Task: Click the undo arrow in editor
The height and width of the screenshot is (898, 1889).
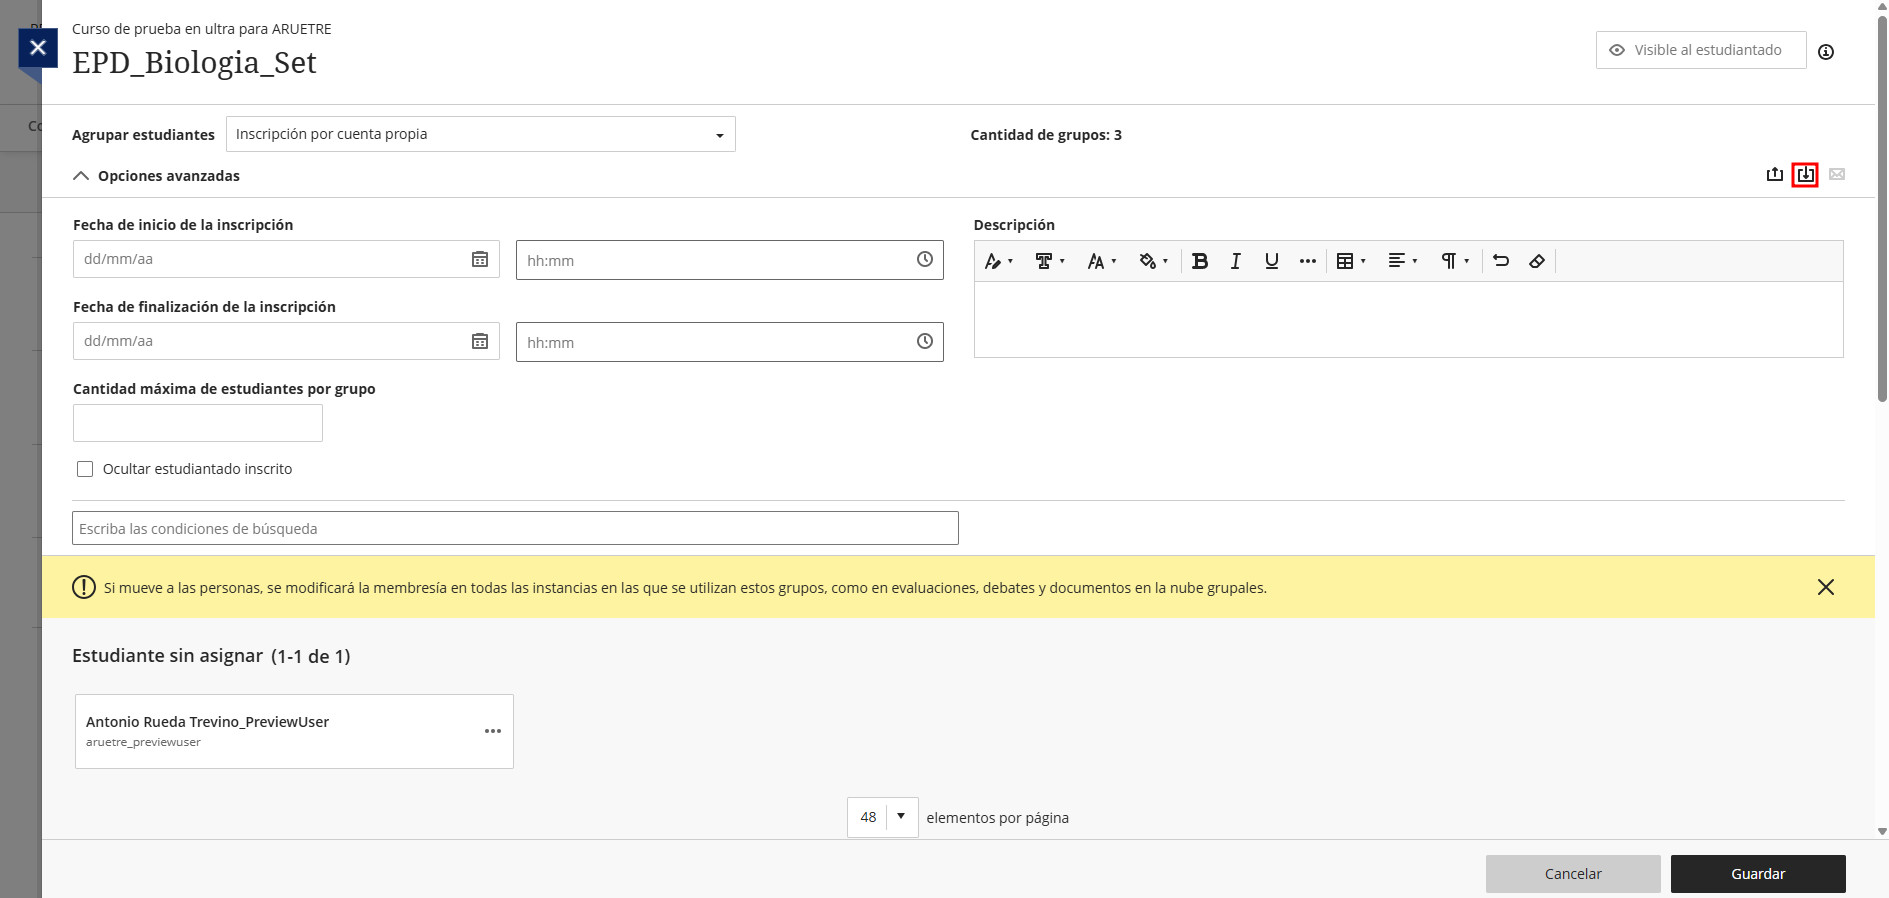Action: [x=1501, y=261]
